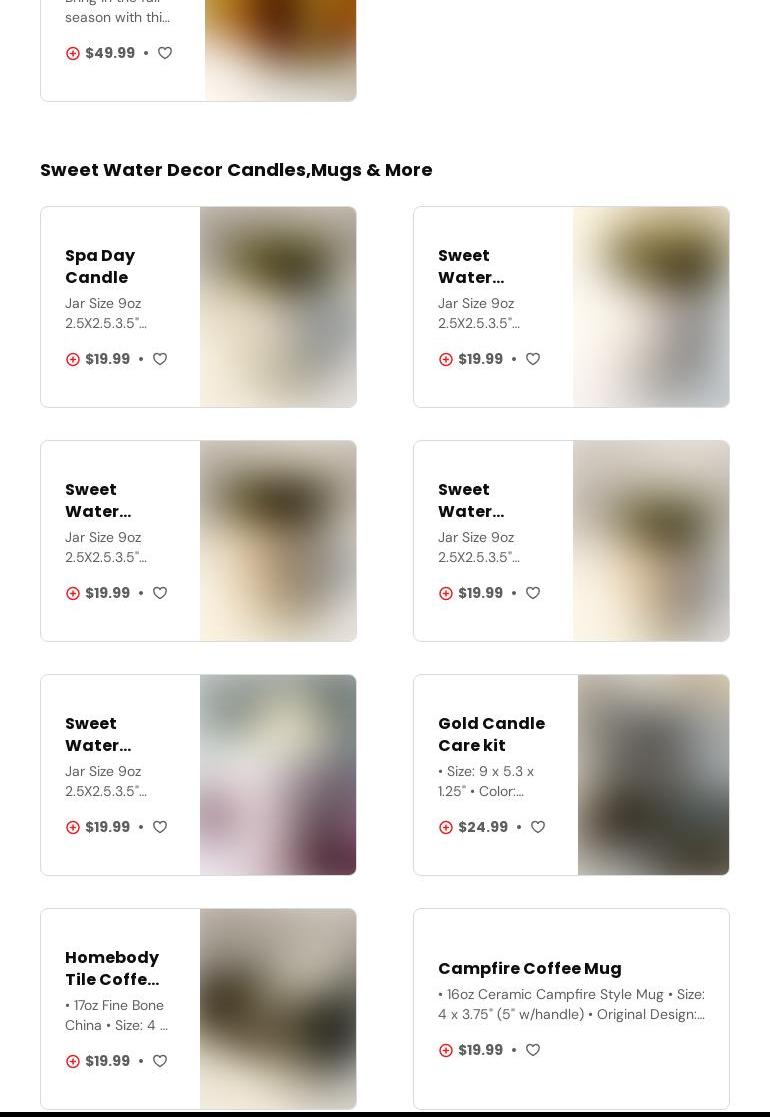Favorite the Spa Day Candle
The image size is (770, 1117).
coord(160,359)
